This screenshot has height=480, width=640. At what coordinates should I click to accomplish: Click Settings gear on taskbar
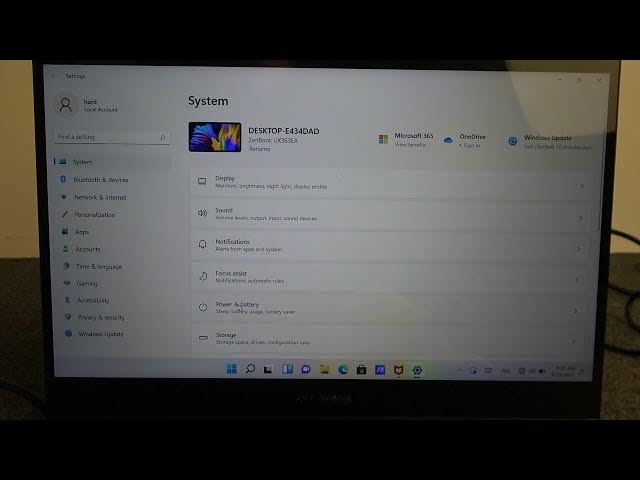417,370
